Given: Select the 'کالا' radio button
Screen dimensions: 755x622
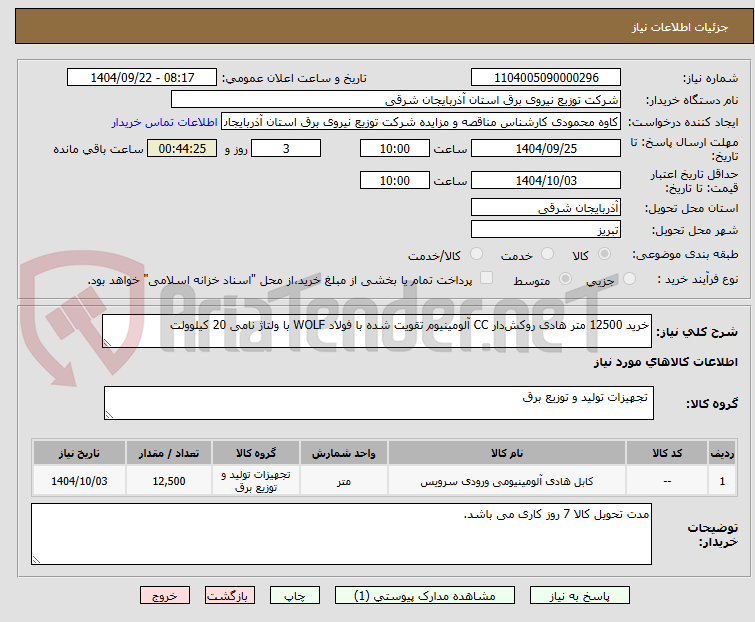Looking at the screenshot, I should 604,254.
